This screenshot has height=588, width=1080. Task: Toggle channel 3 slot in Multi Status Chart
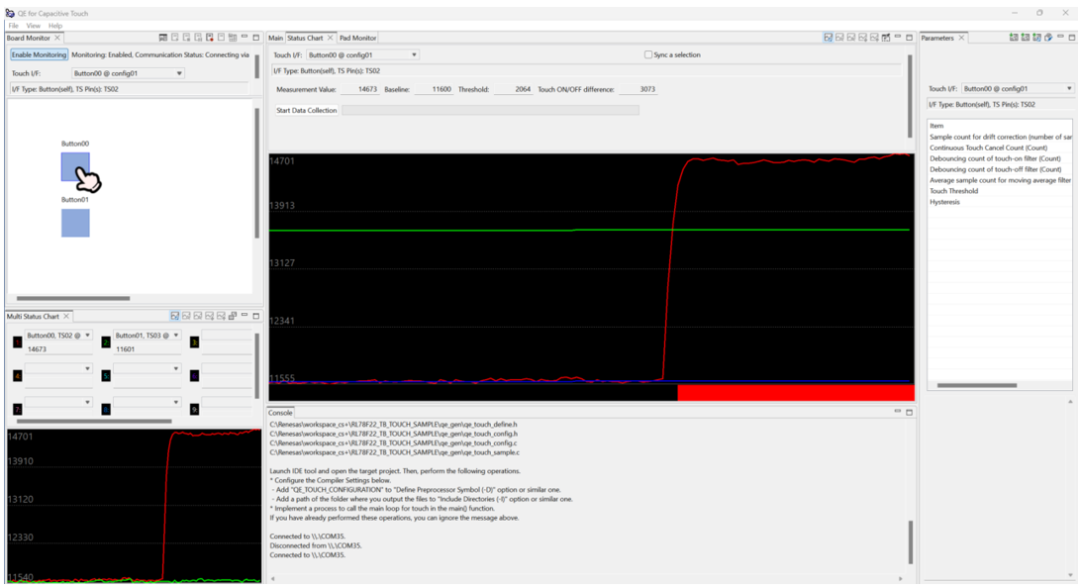pyautogui.click(x=194, y=341)
